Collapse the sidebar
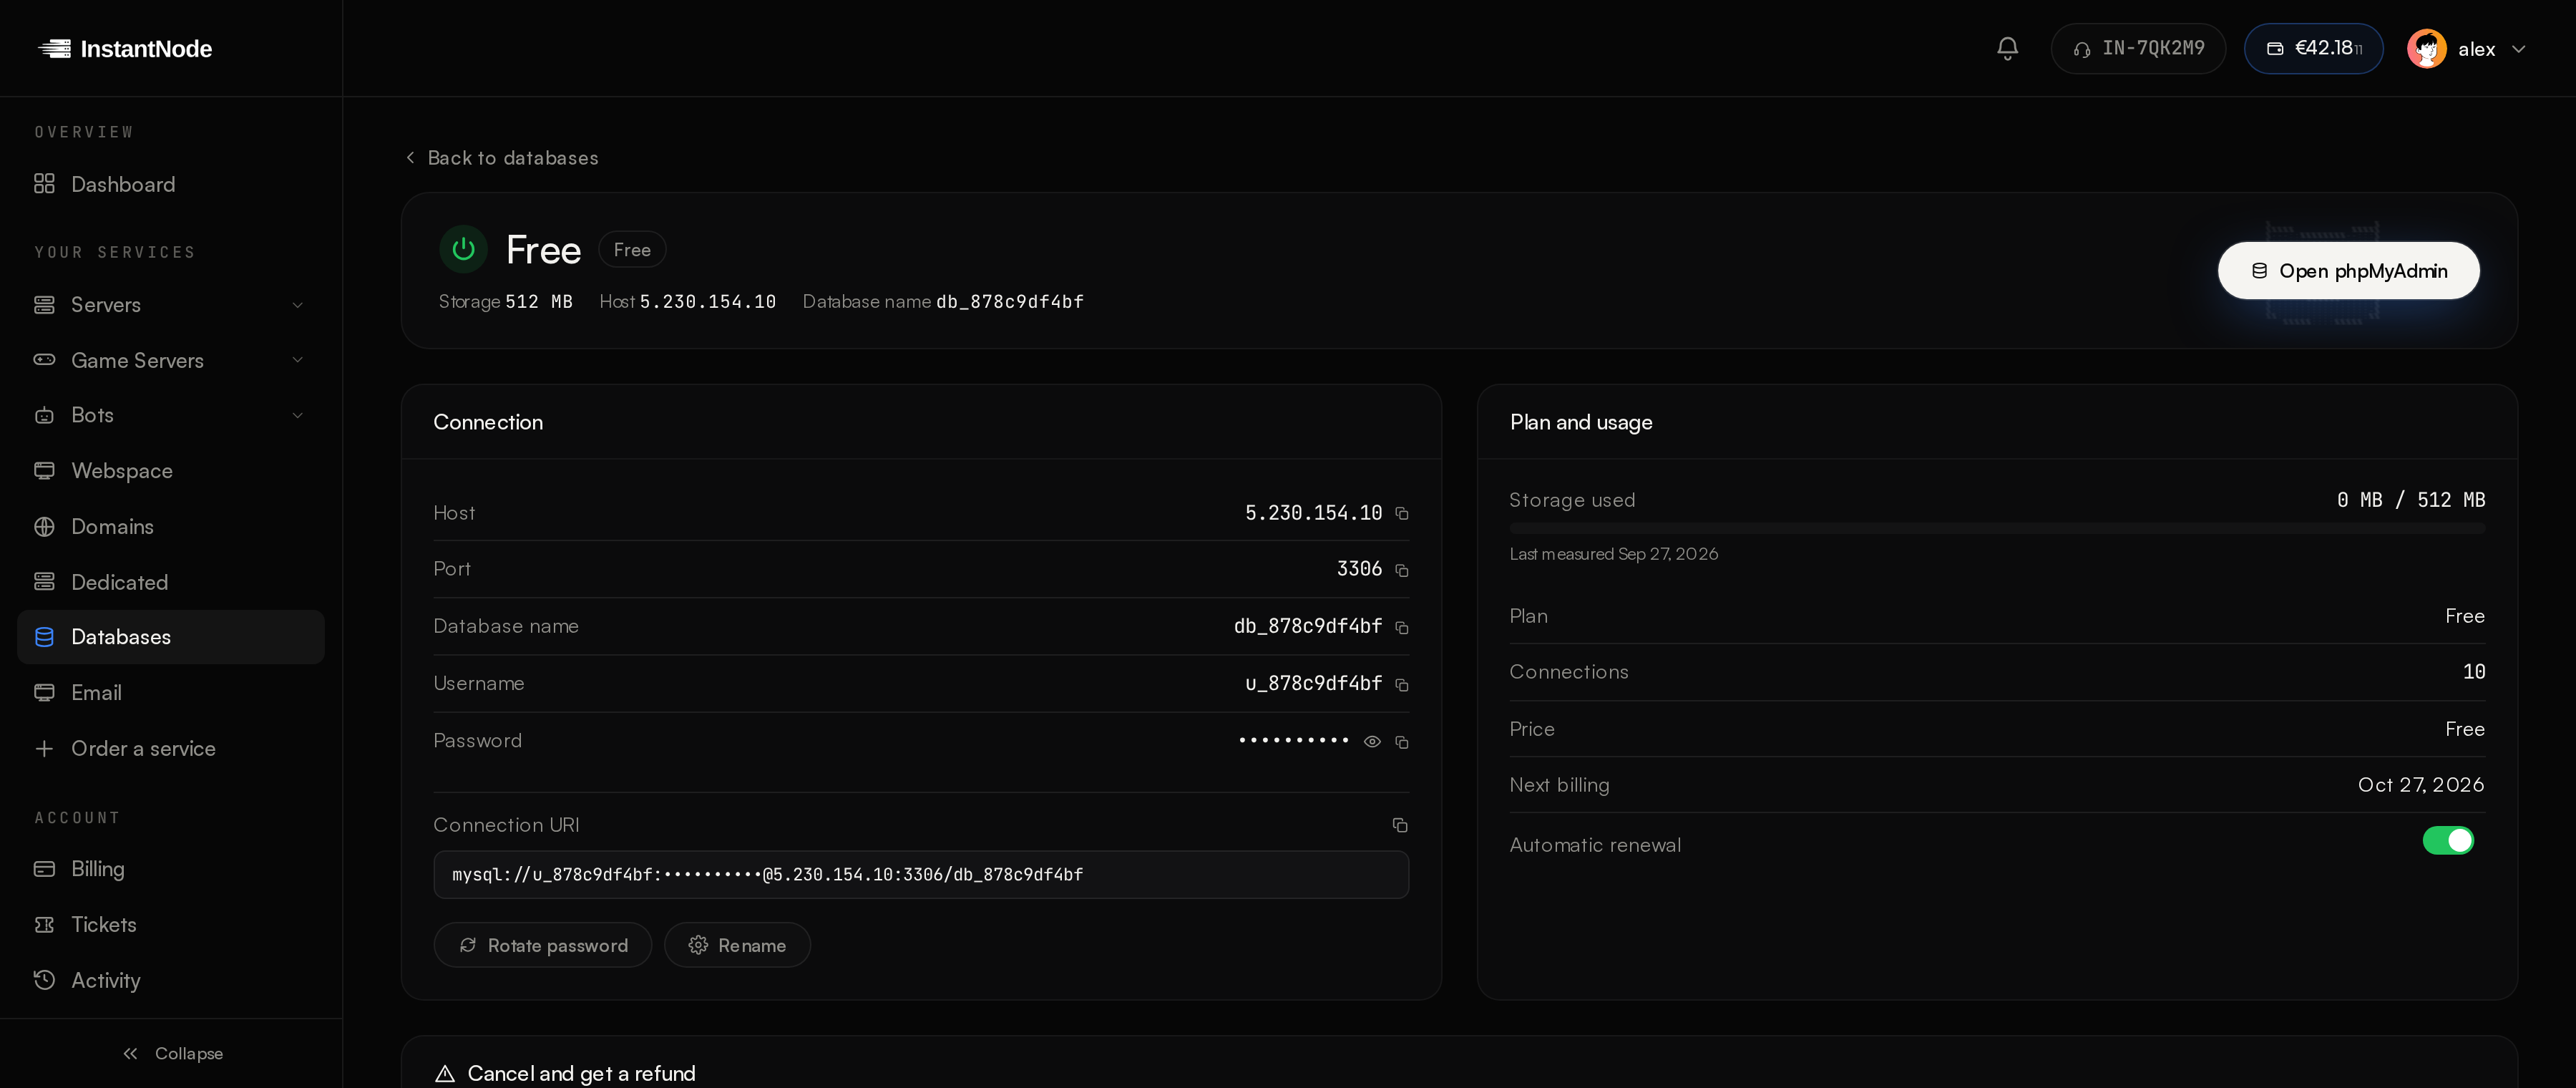Screen dimensions: 2576x1088 point(172,1053)
